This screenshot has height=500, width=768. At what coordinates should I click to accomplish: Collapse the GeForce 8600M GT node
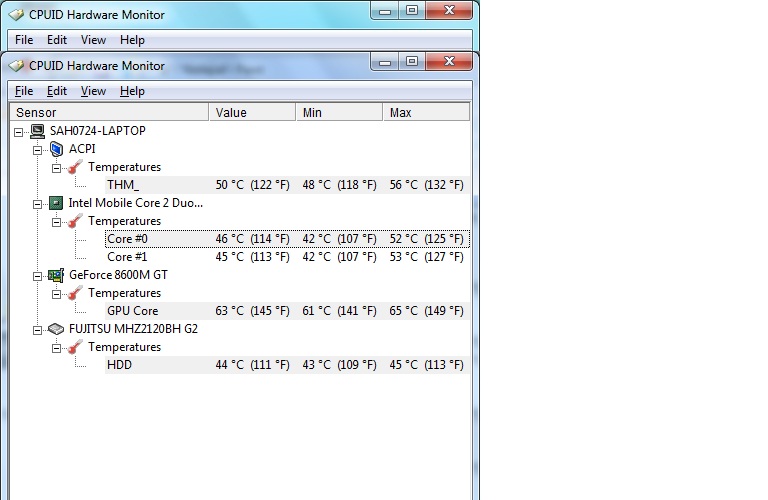click(x=37, y=276)
